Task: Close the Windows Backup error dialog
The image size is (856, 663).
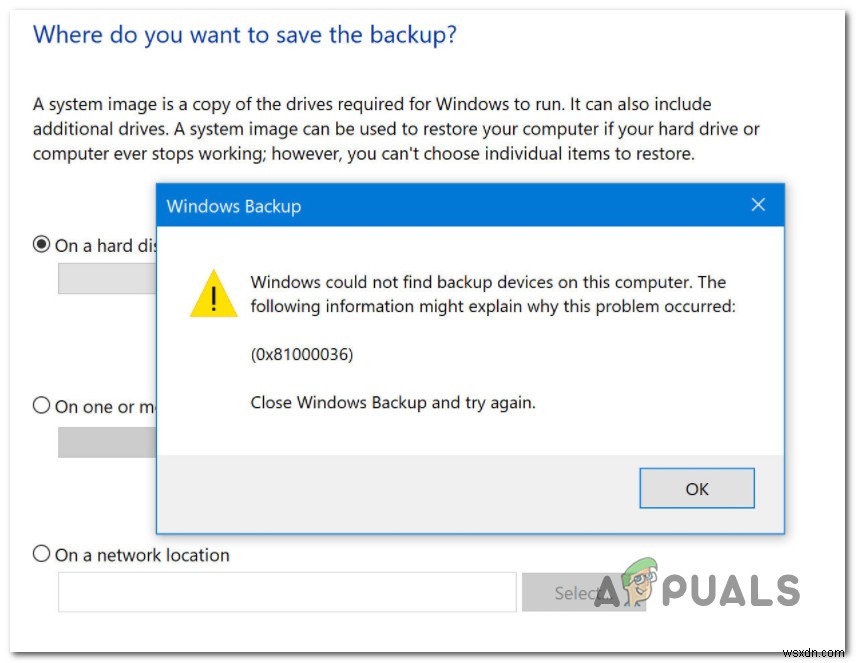Action: [758, 205]
